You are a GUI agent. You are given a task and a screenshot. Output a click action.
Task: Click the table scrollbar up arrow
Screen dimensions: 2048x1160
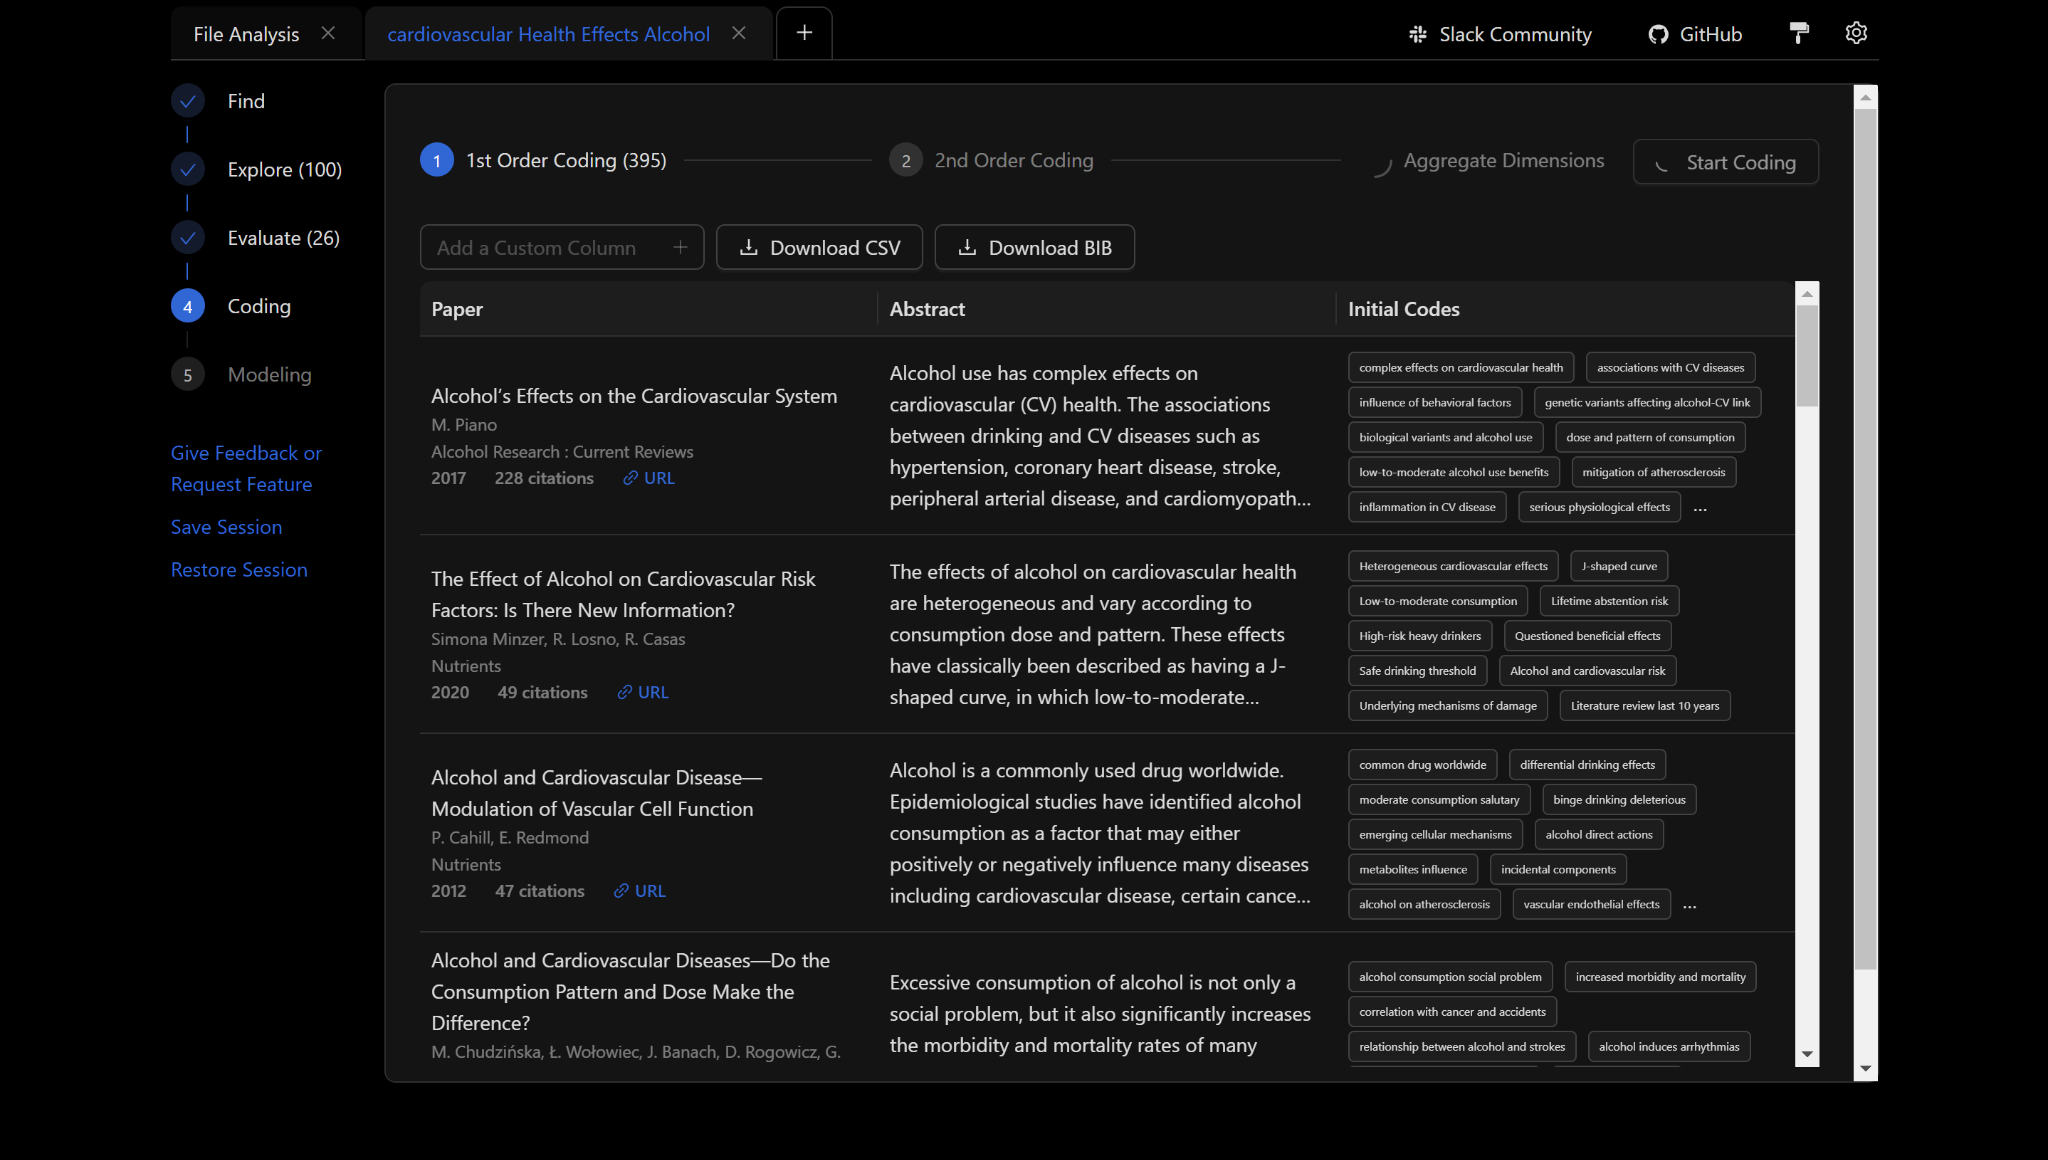click(1807, 294)
